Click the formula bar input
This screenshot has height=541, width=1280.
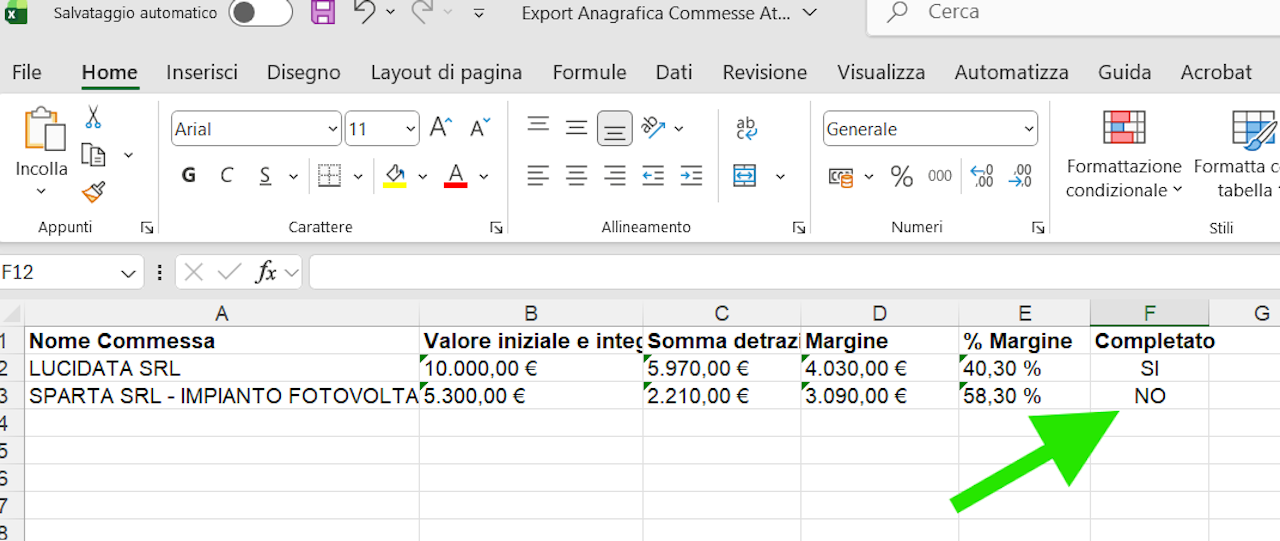[x=794, y=272]
